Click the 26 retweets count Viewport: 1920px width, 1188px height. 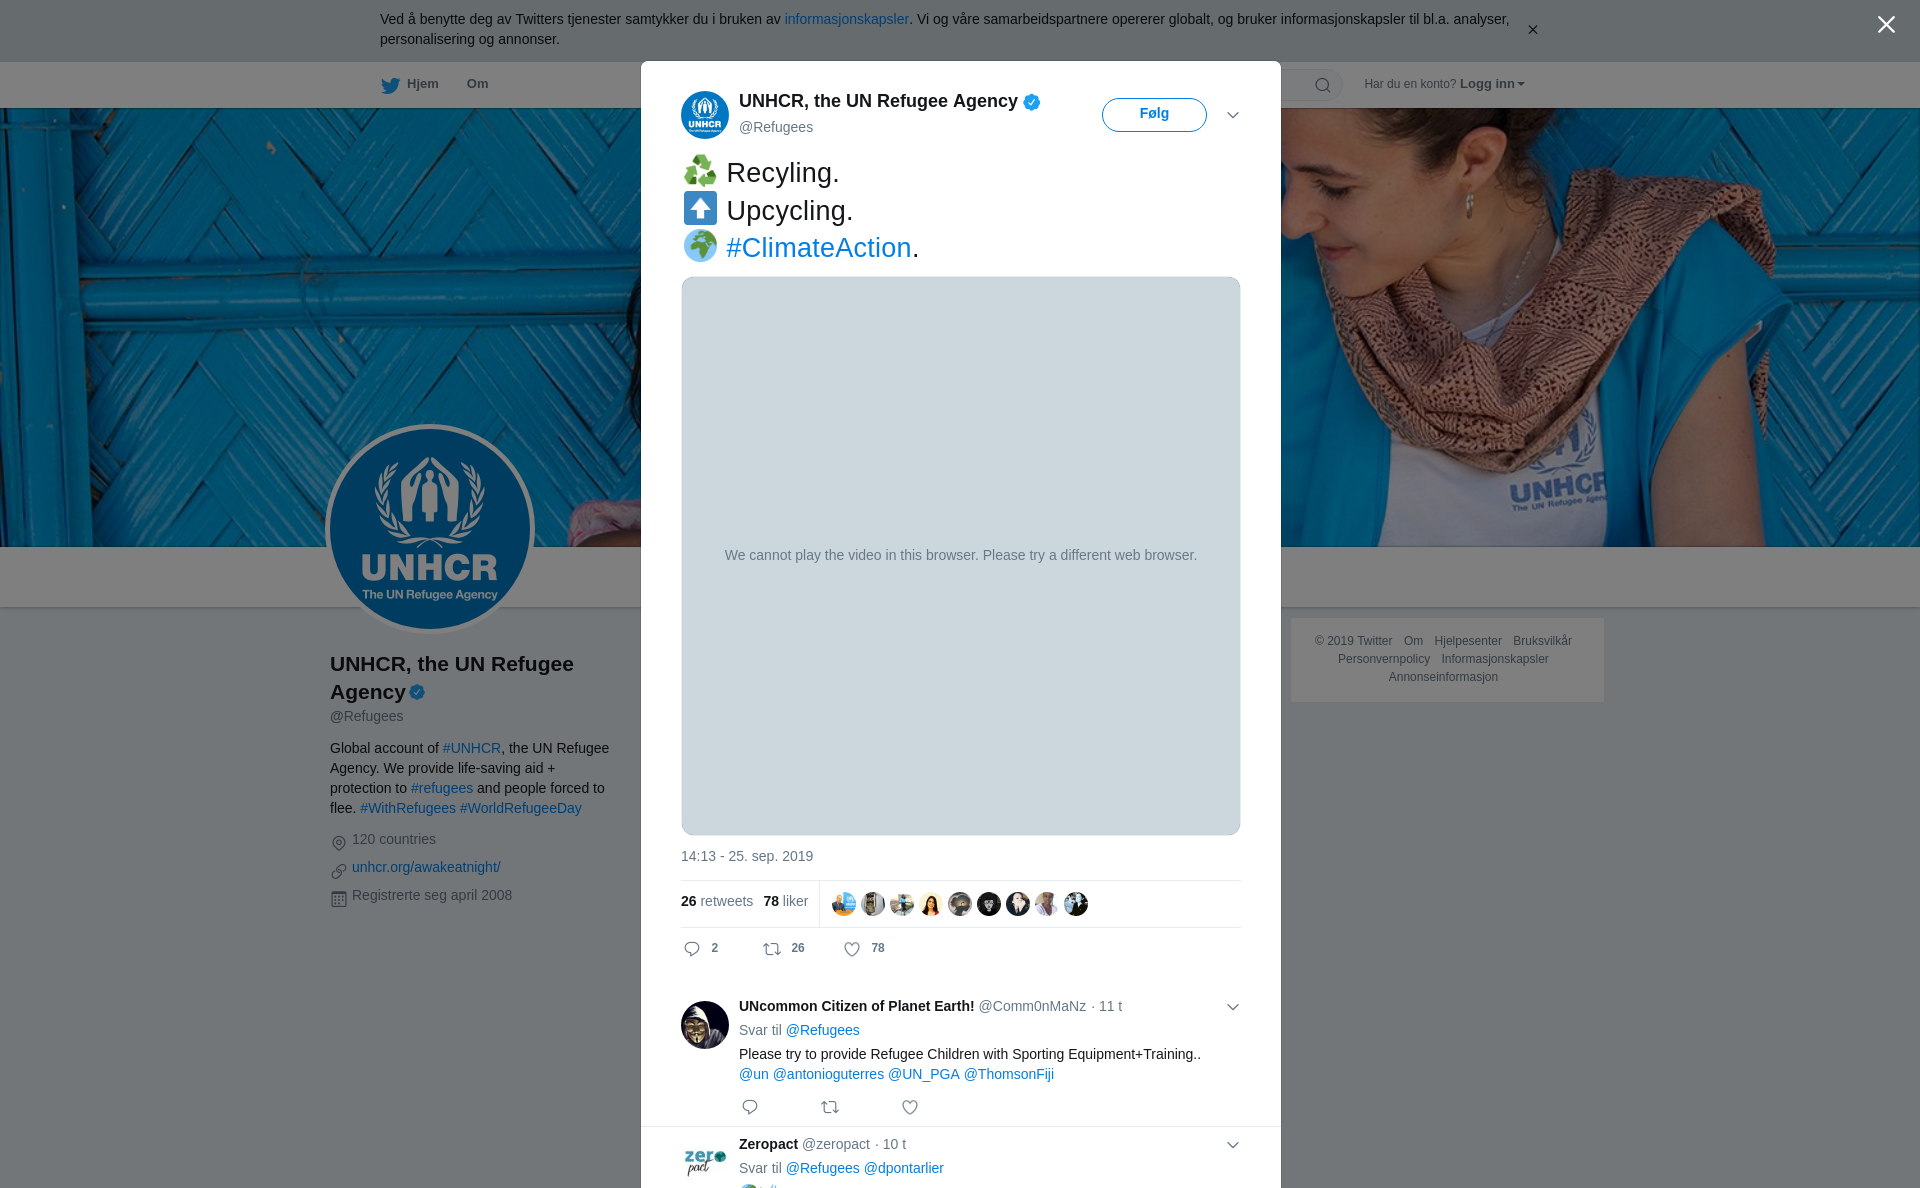coord(717,901)
